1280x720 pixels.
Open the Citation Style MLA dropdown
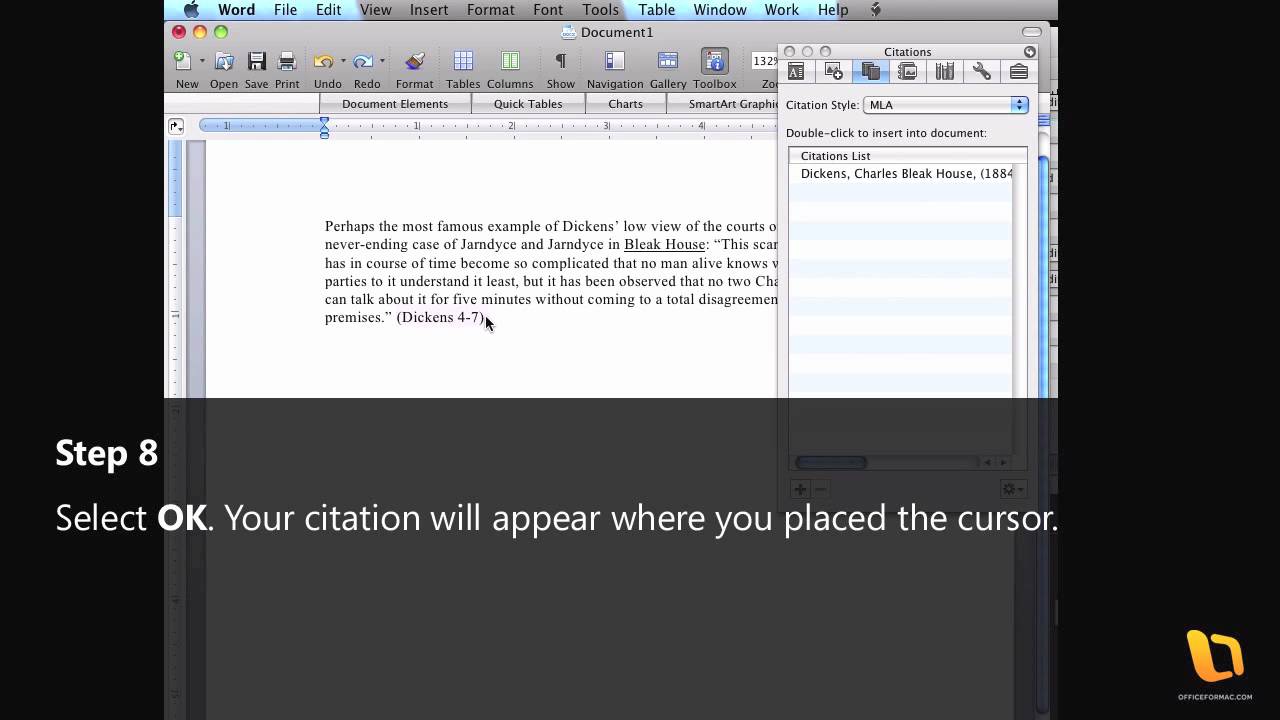pos(945,104)
